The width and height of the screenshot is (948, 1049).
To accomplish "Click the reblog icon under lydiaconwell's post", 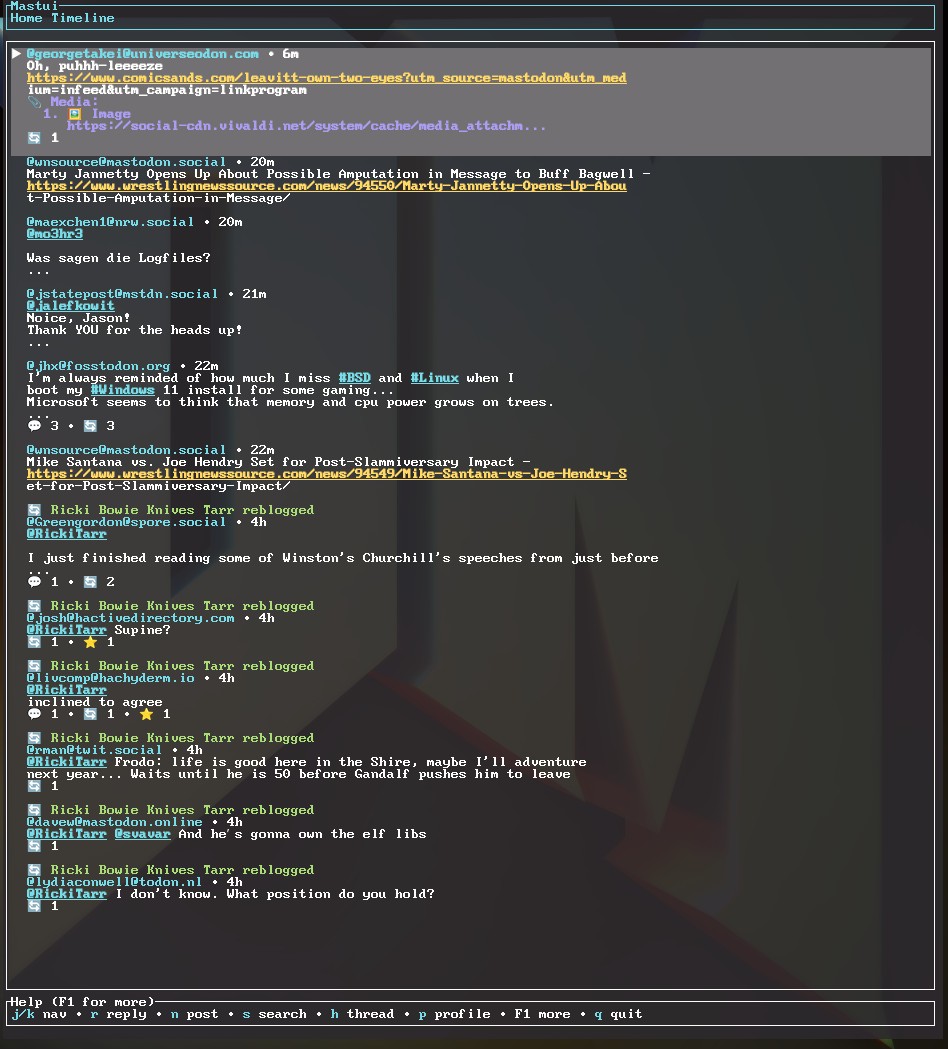I will pyautogui.click(x=35, y=906).
